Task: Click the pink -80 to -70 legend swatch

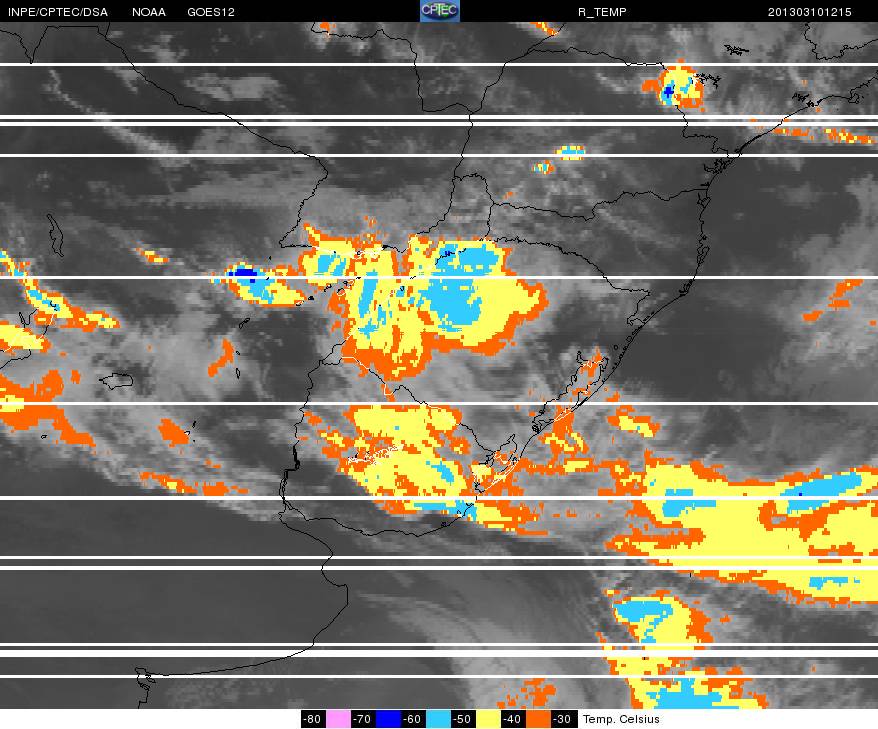Action: pos(338,719)
